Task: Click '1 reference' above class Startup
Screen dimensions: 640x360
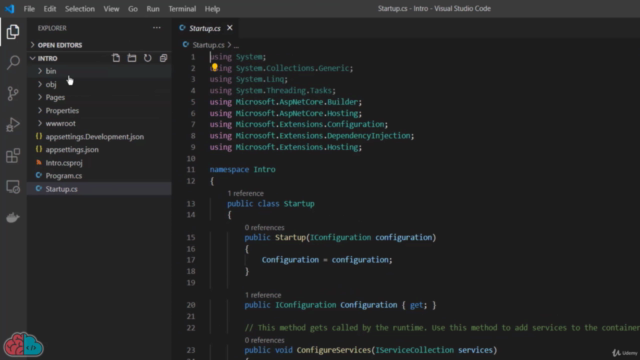Action: coord(245,193)
